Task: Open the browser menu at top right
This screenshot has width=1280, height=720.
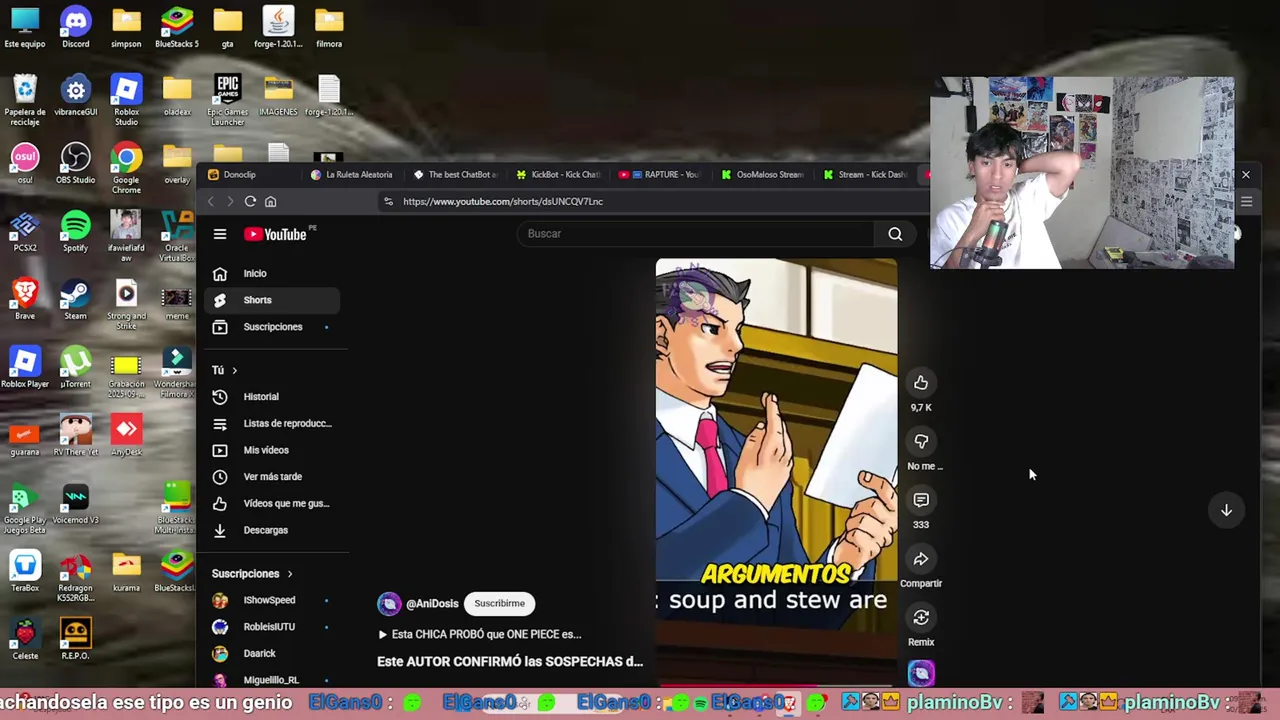Action: 1246,201
